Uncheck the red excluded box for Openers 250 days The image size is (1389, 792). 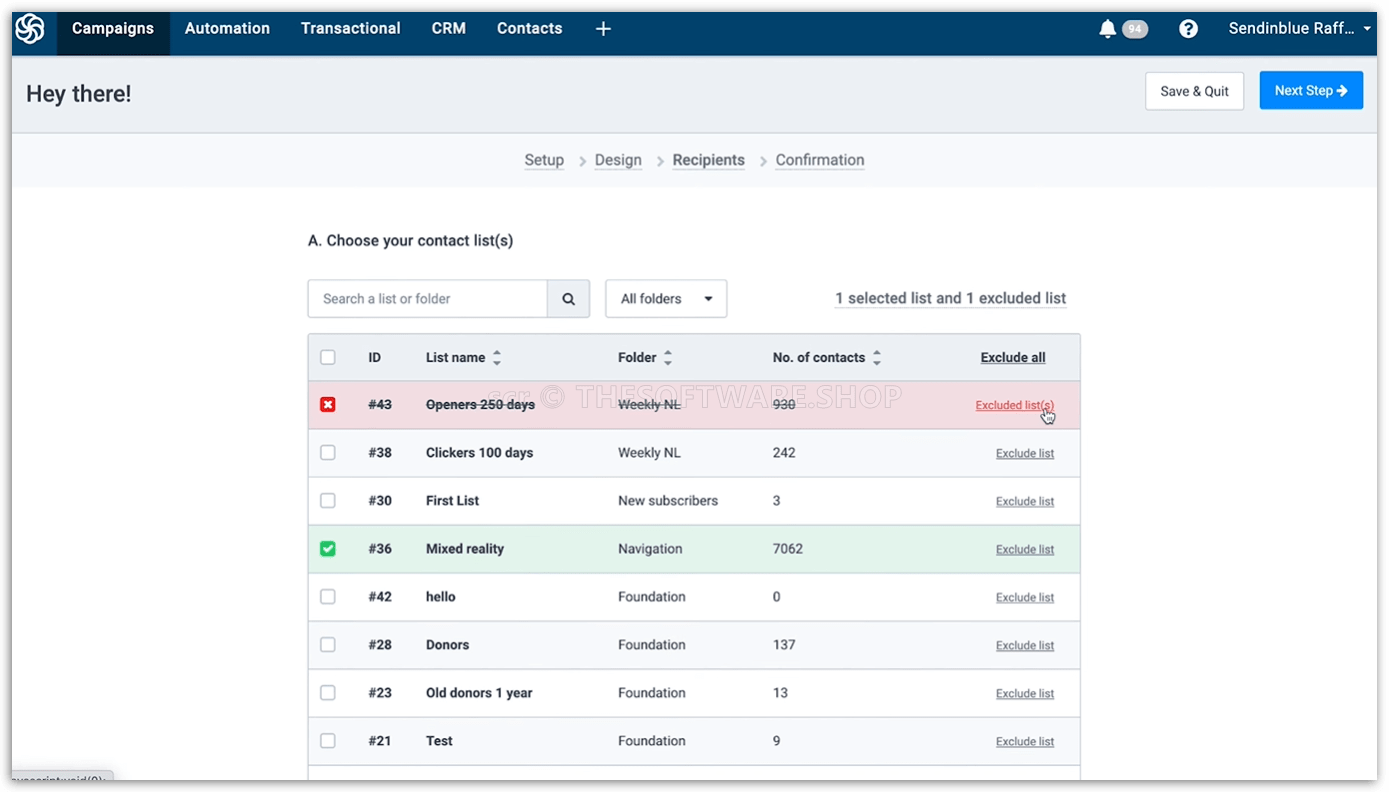(x=328, y=405)
